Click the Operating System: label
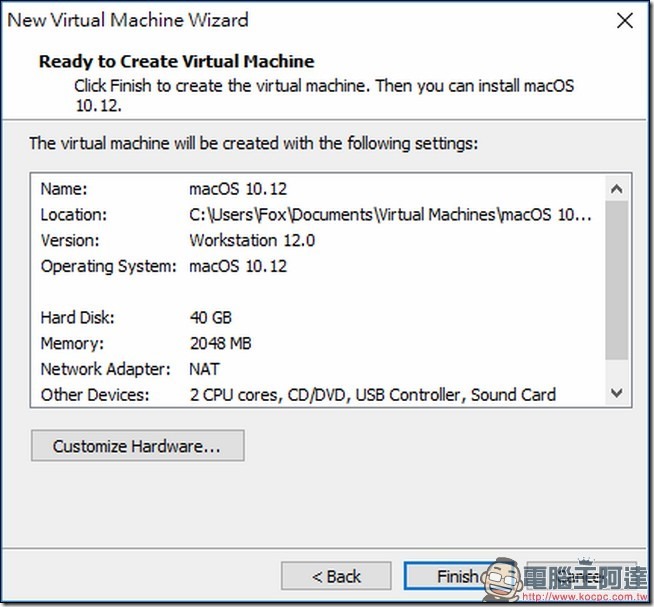The height and width of the screenshot is (607, 654). click(x=108, y=266)
